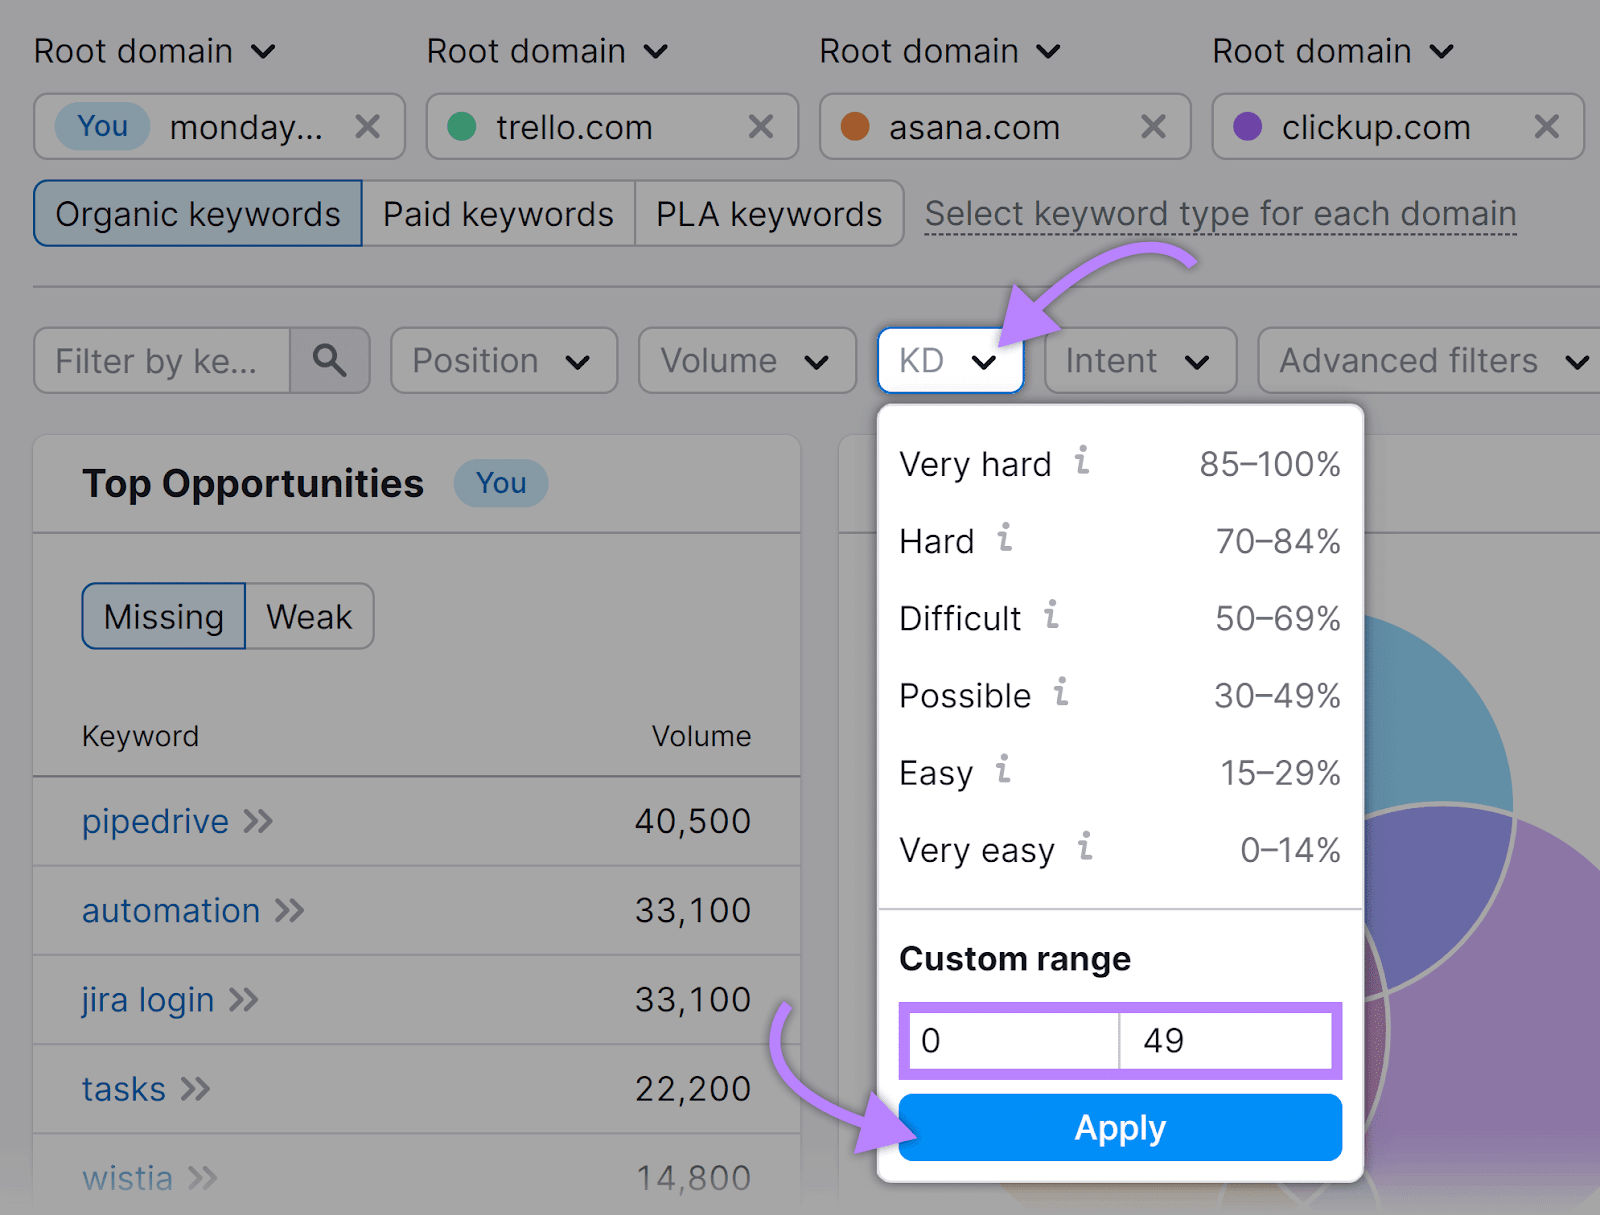
Task: Select the Missing keywords toggle
Action: click(x=162, y=616)
